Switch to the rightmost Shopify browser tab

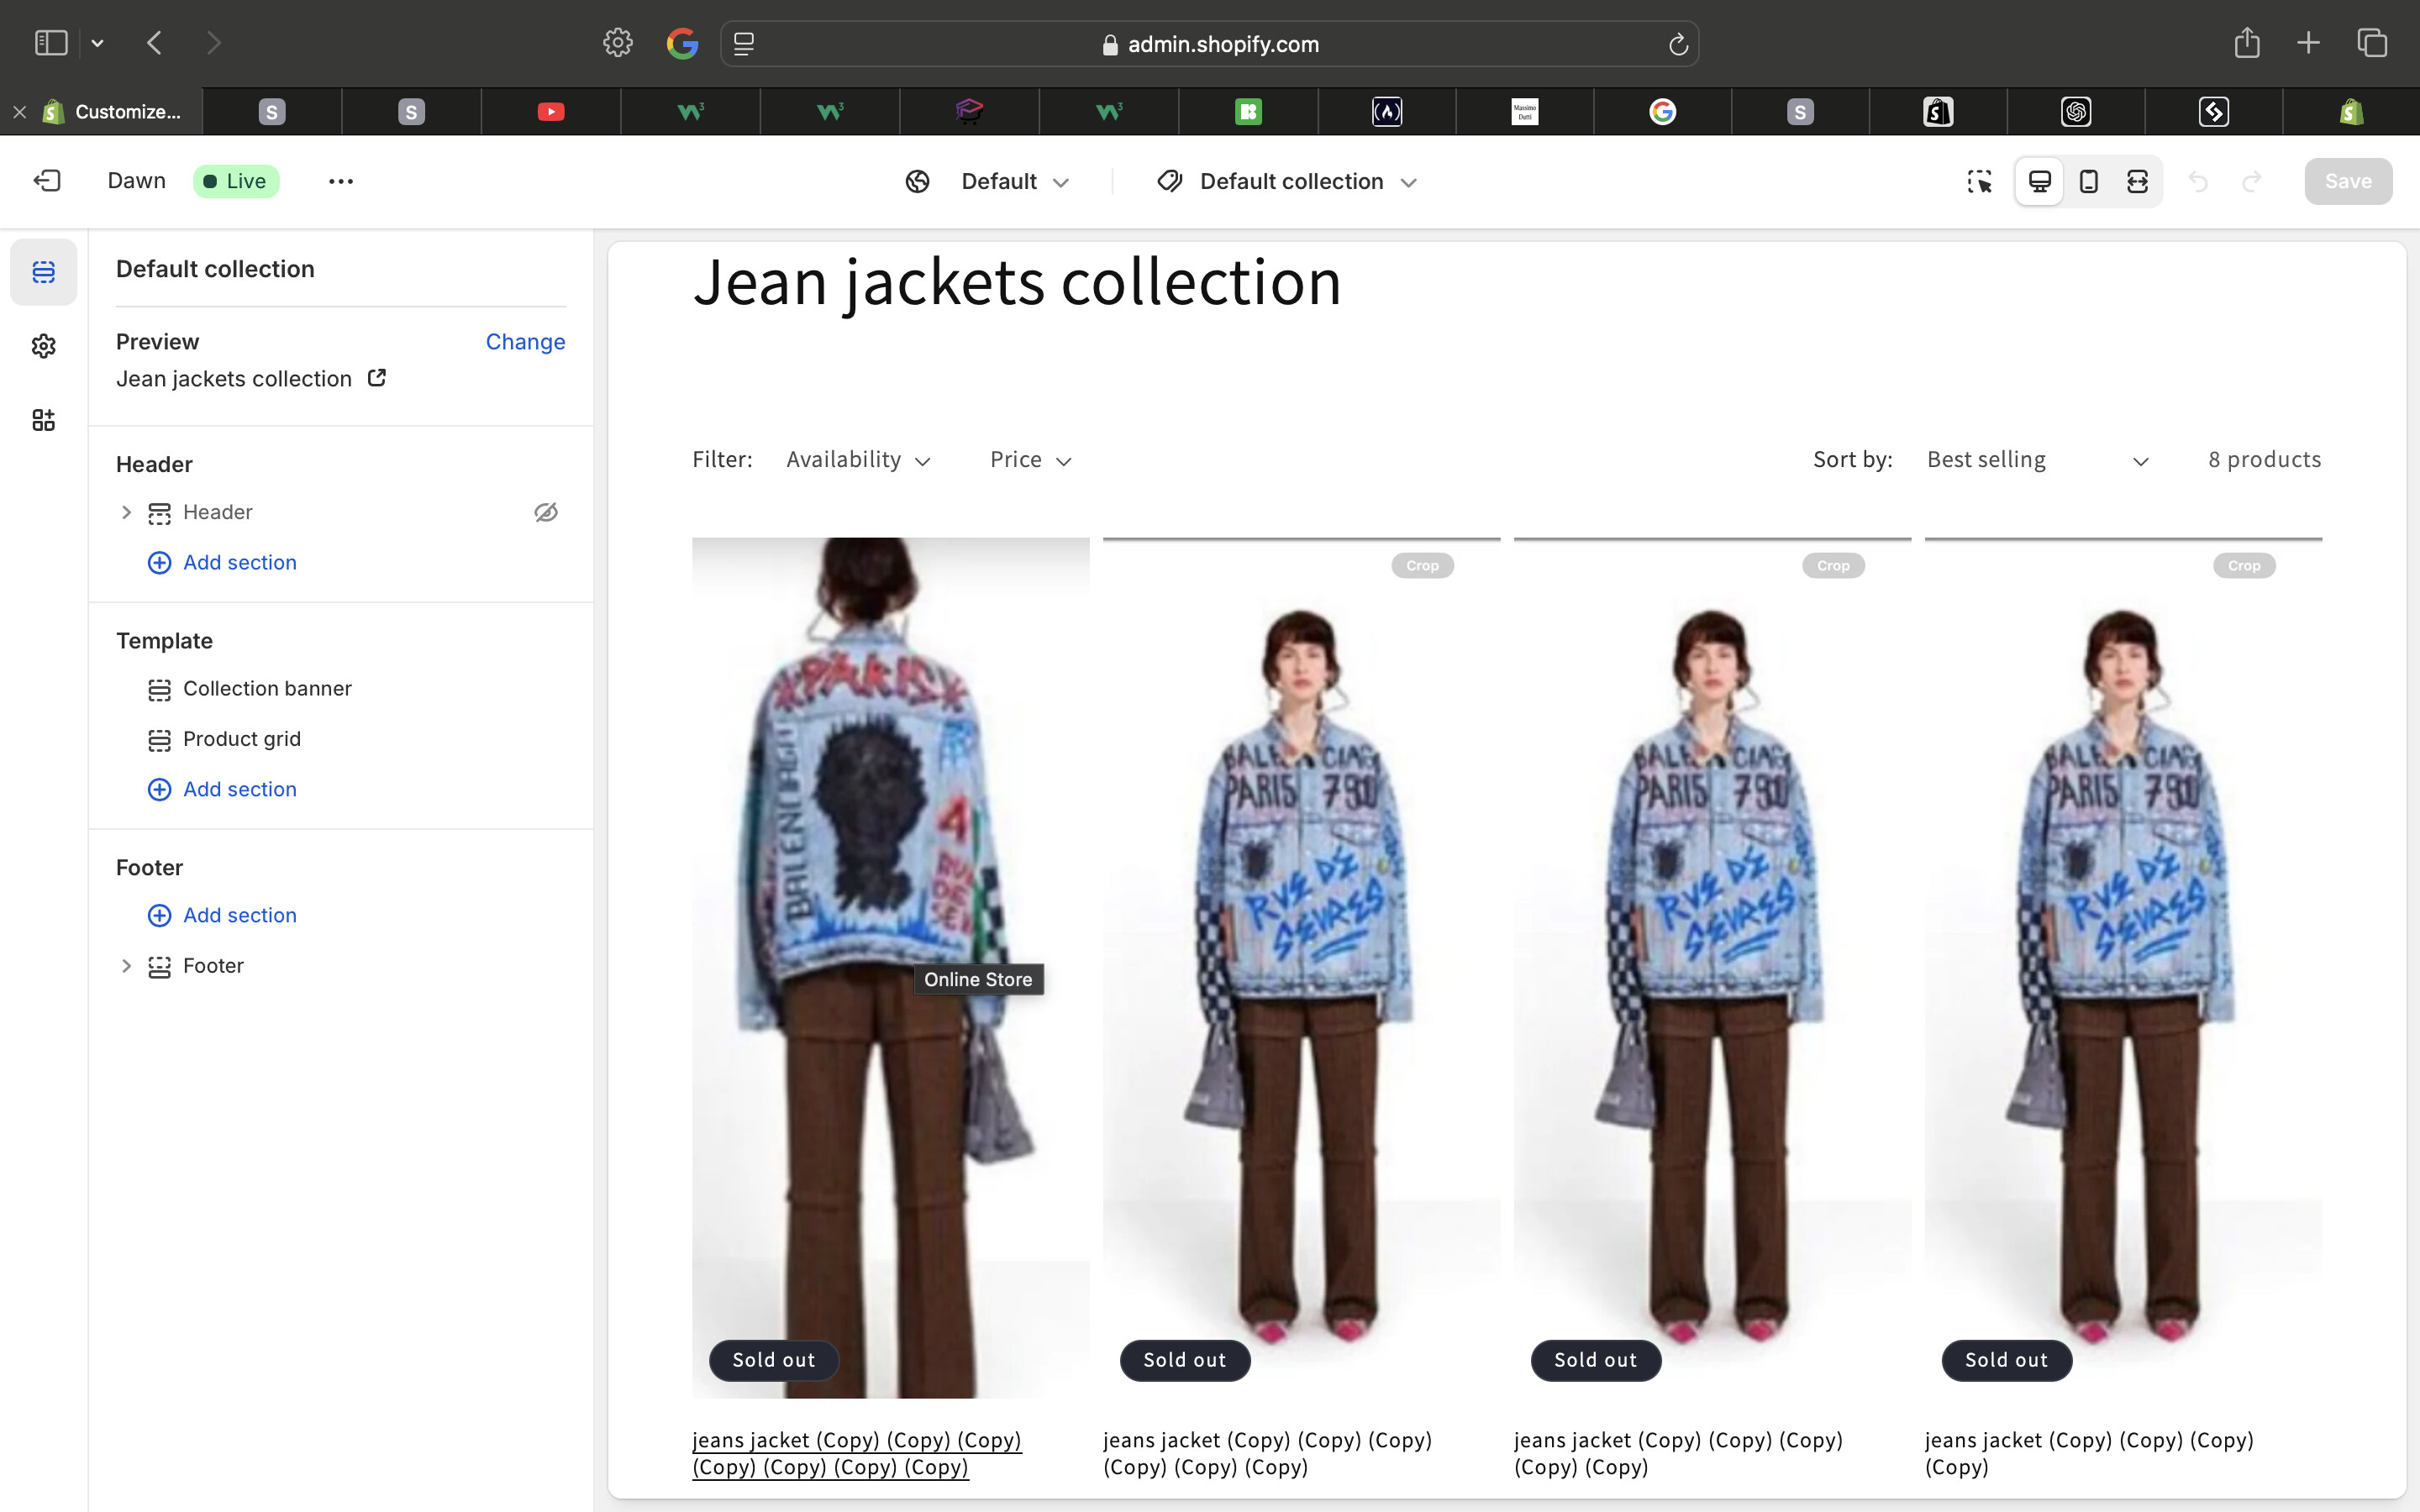pyautogui.click(x=2351, y=112)
